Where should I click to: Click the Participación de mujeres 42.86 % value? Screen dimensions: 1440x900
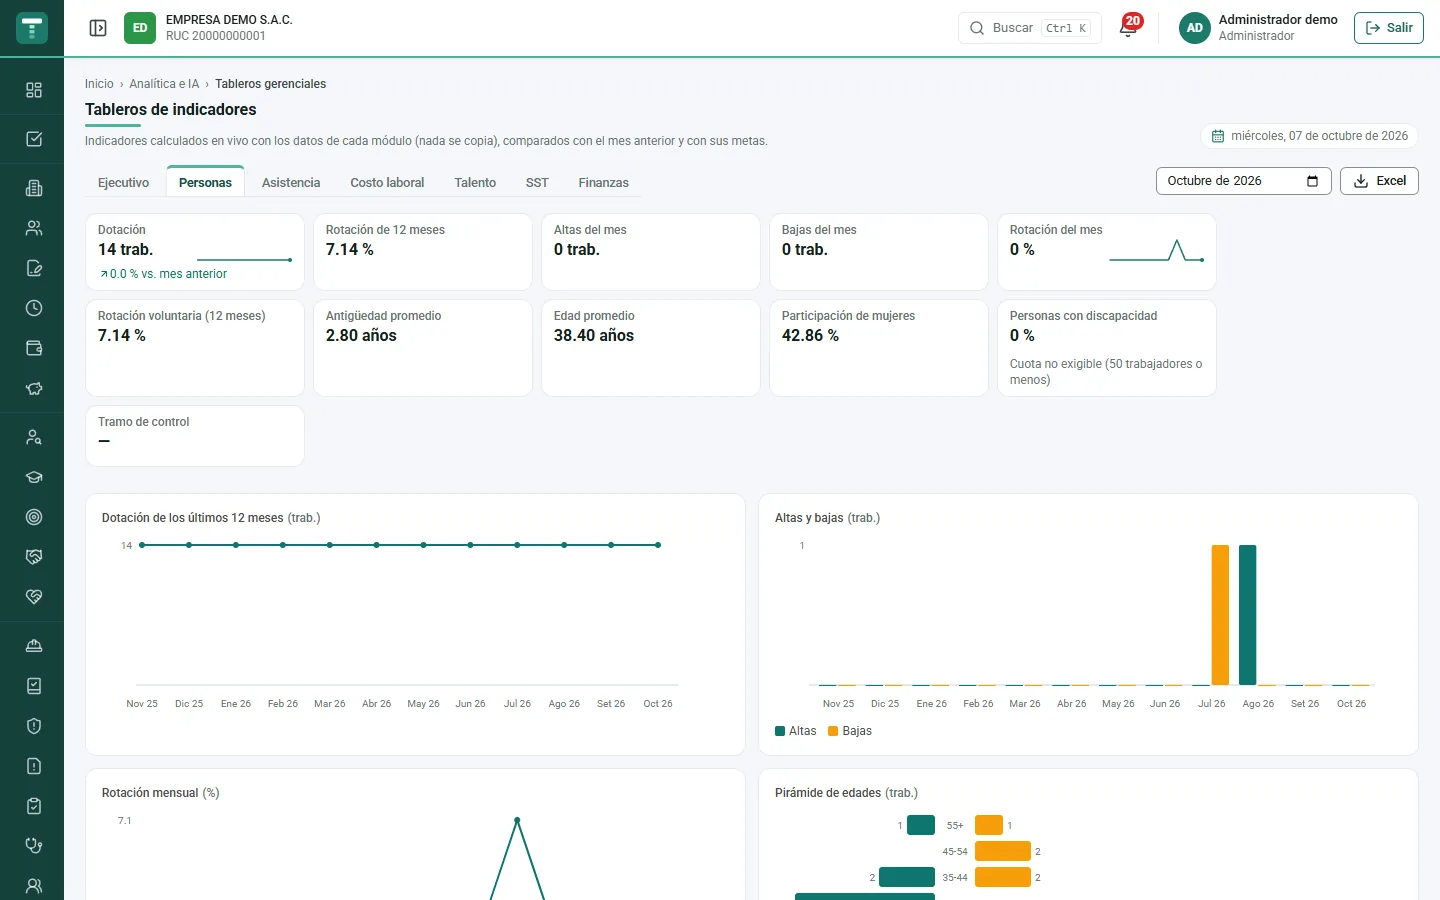coord(810,336)
